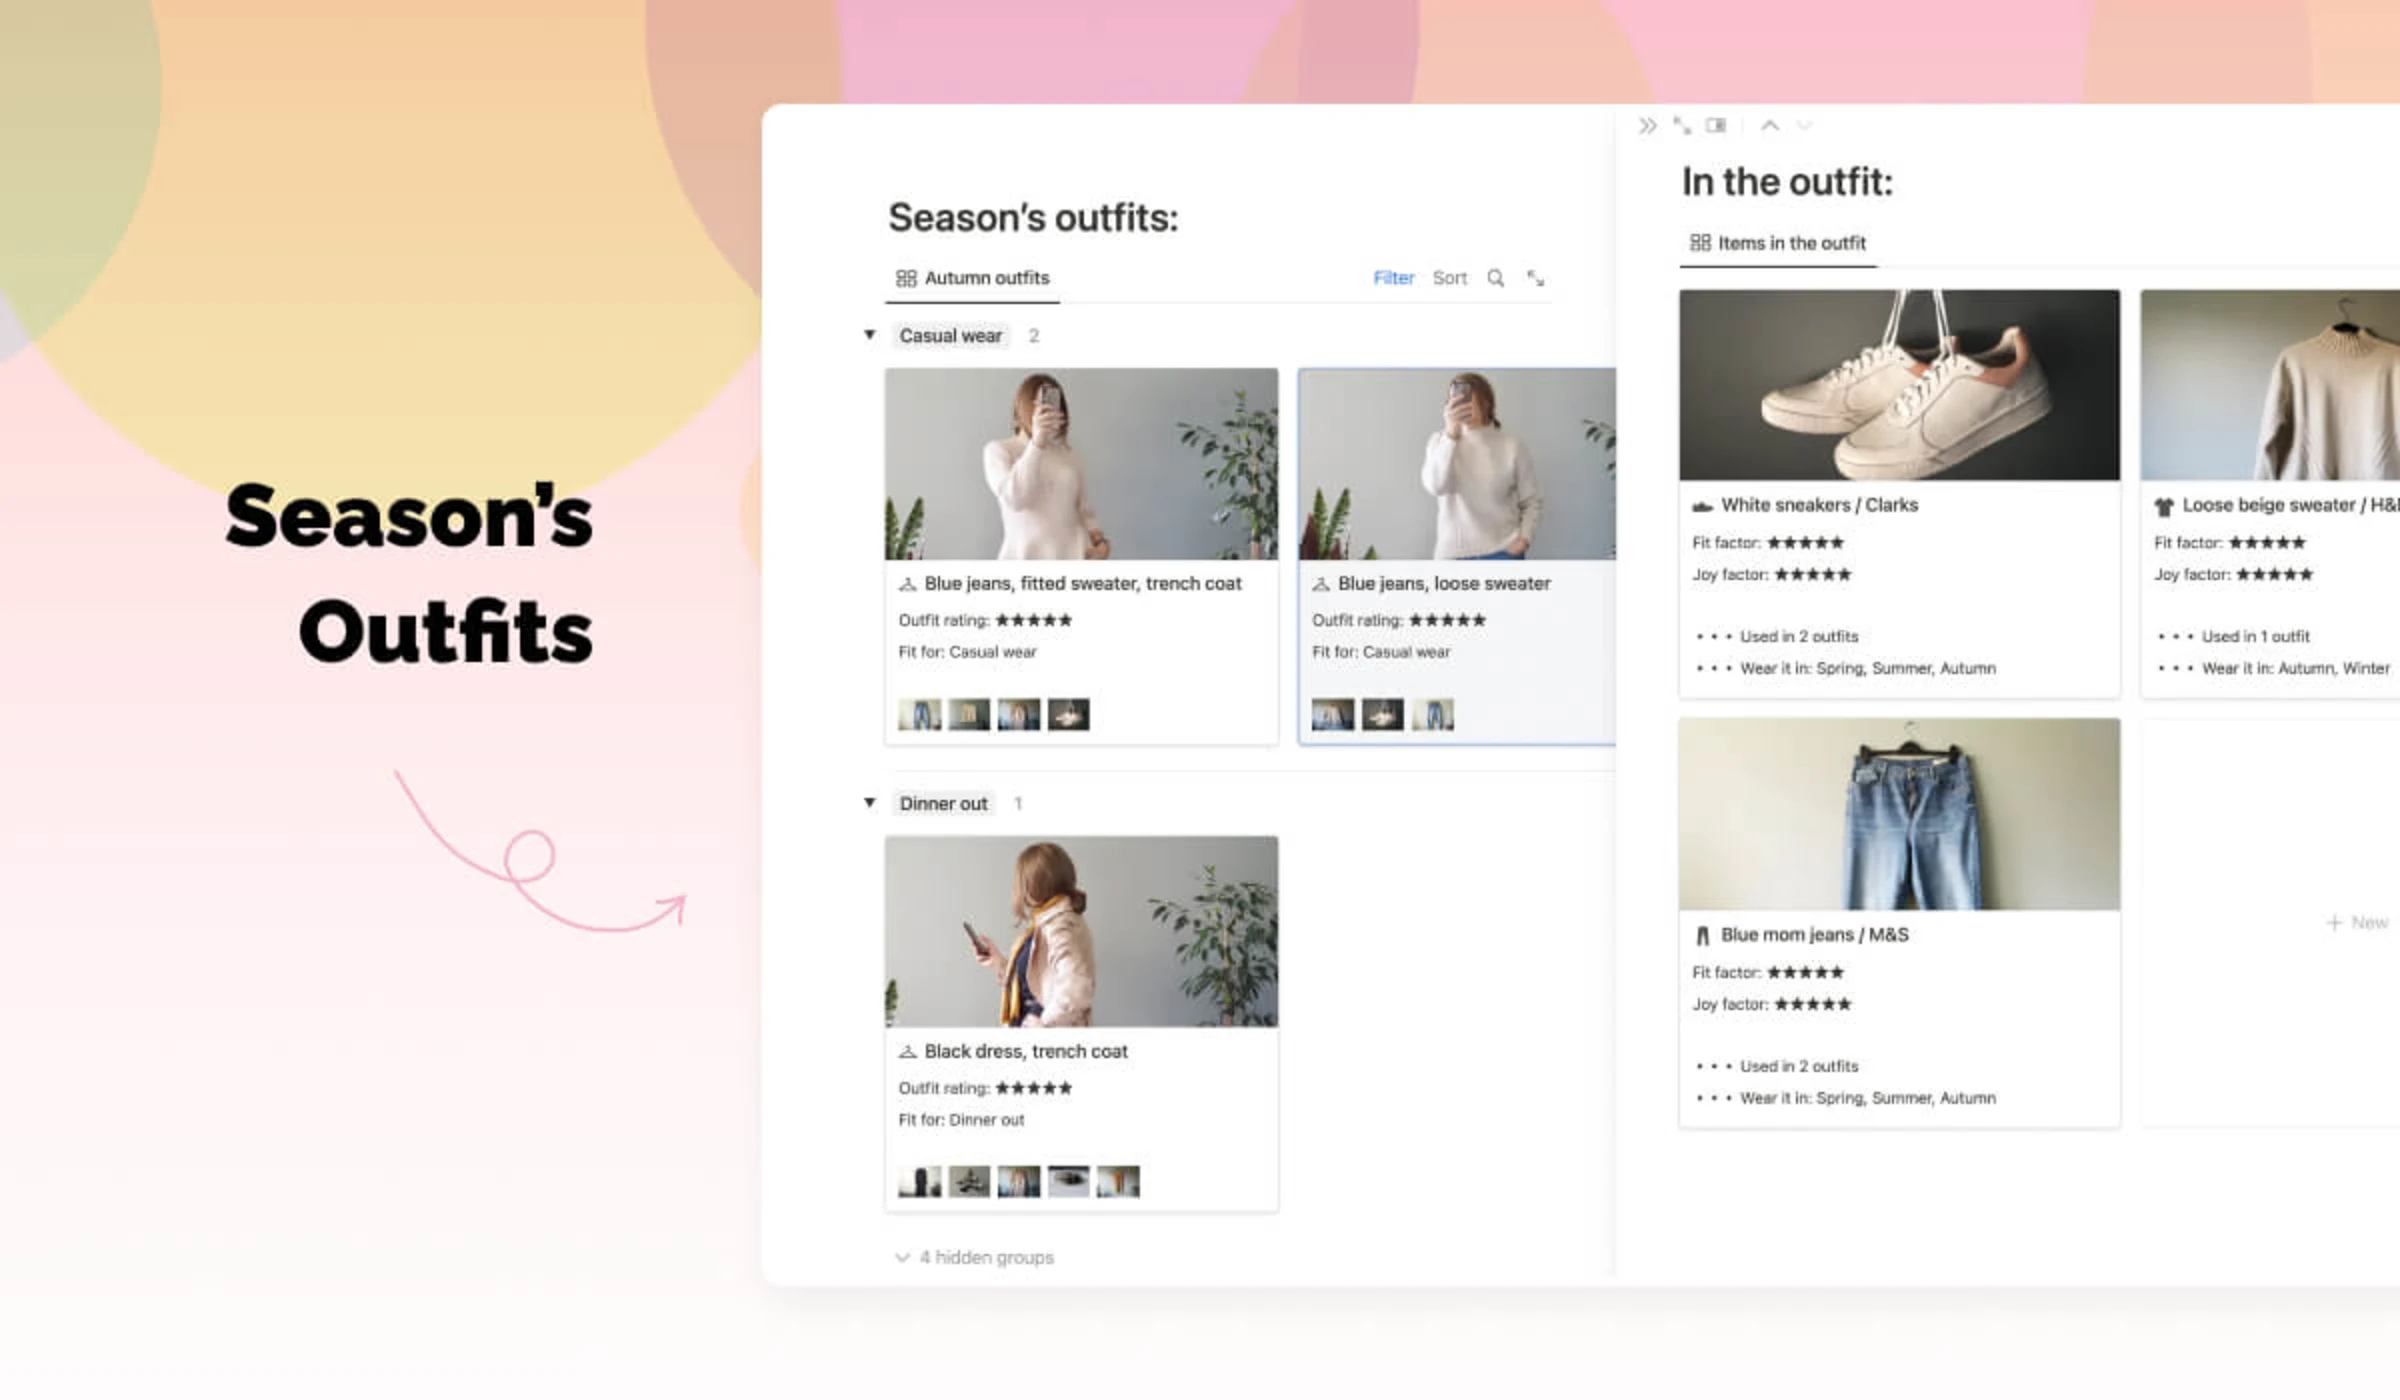Go to previous item with up chevron
2400x1400 pixels.
pyautogui.click(x=1770, y=125)
